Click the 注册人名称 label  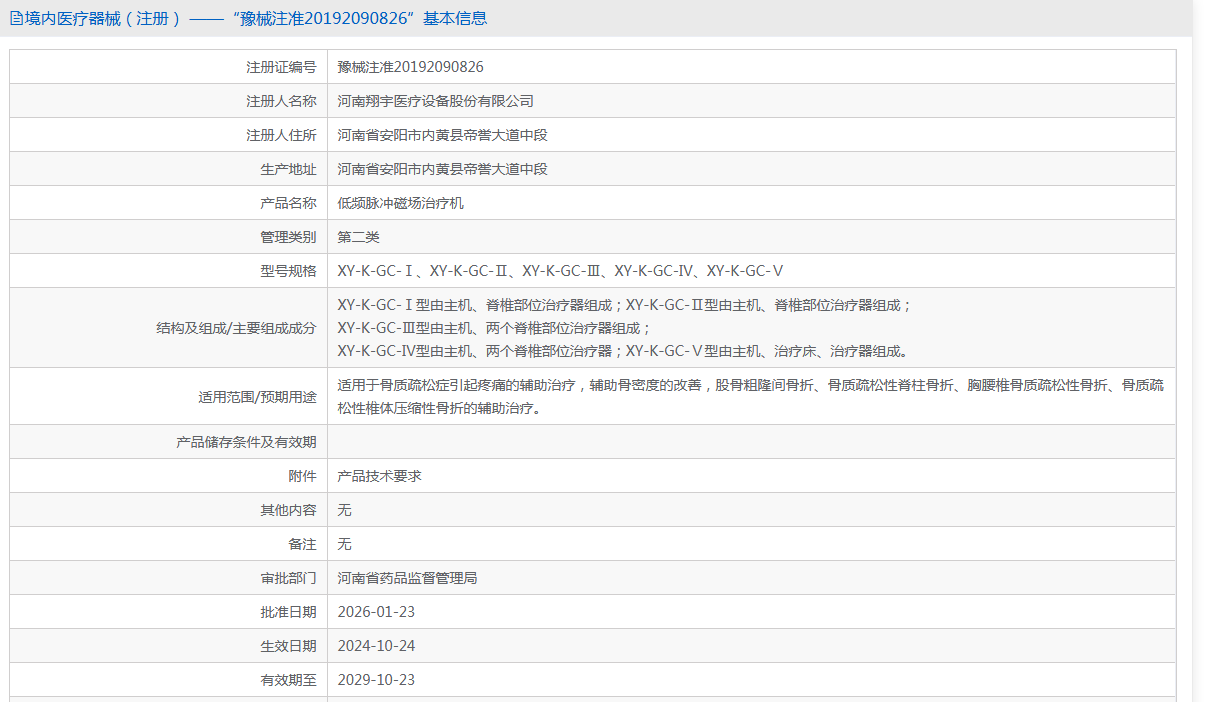click(x=281, y=101)
